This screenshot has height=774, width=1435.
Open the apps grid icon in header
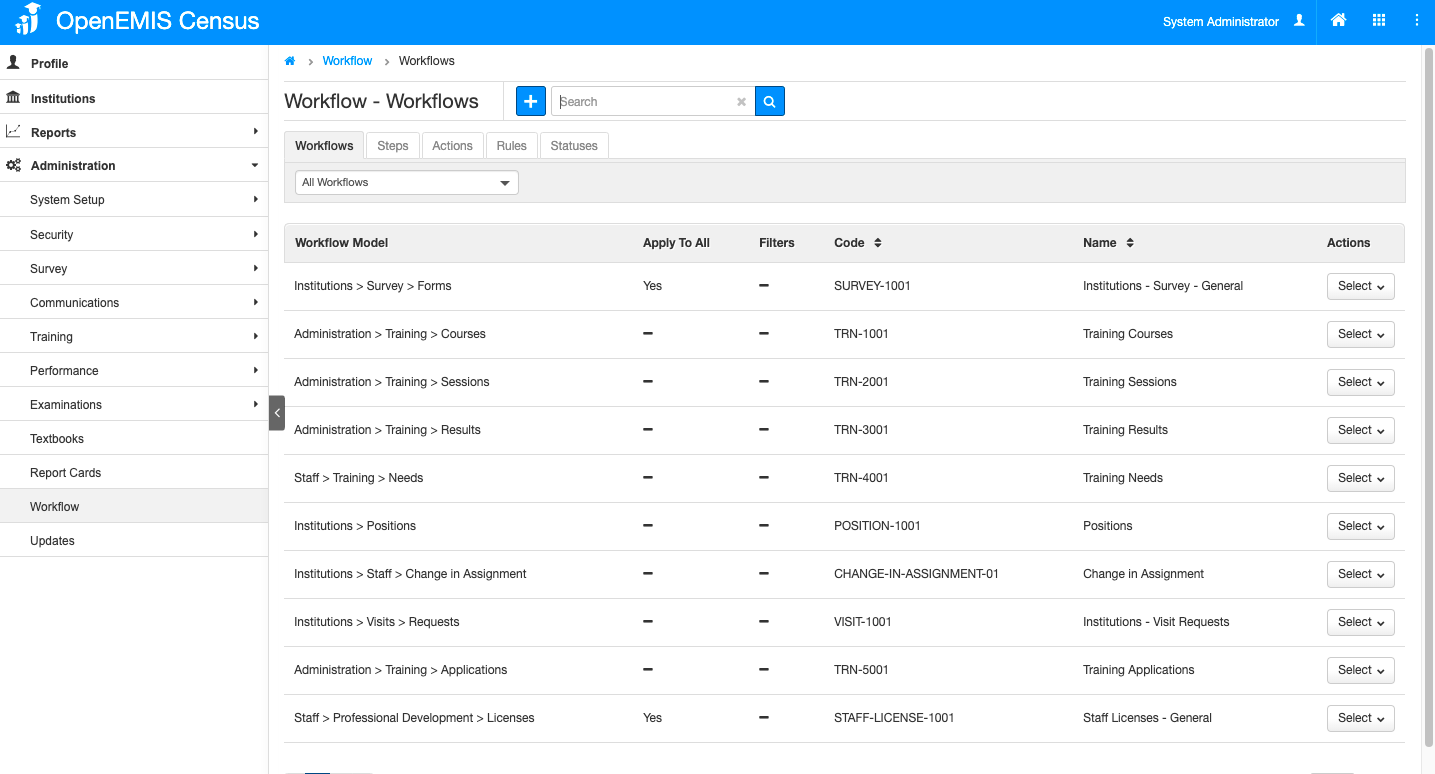coord(1379,20)
